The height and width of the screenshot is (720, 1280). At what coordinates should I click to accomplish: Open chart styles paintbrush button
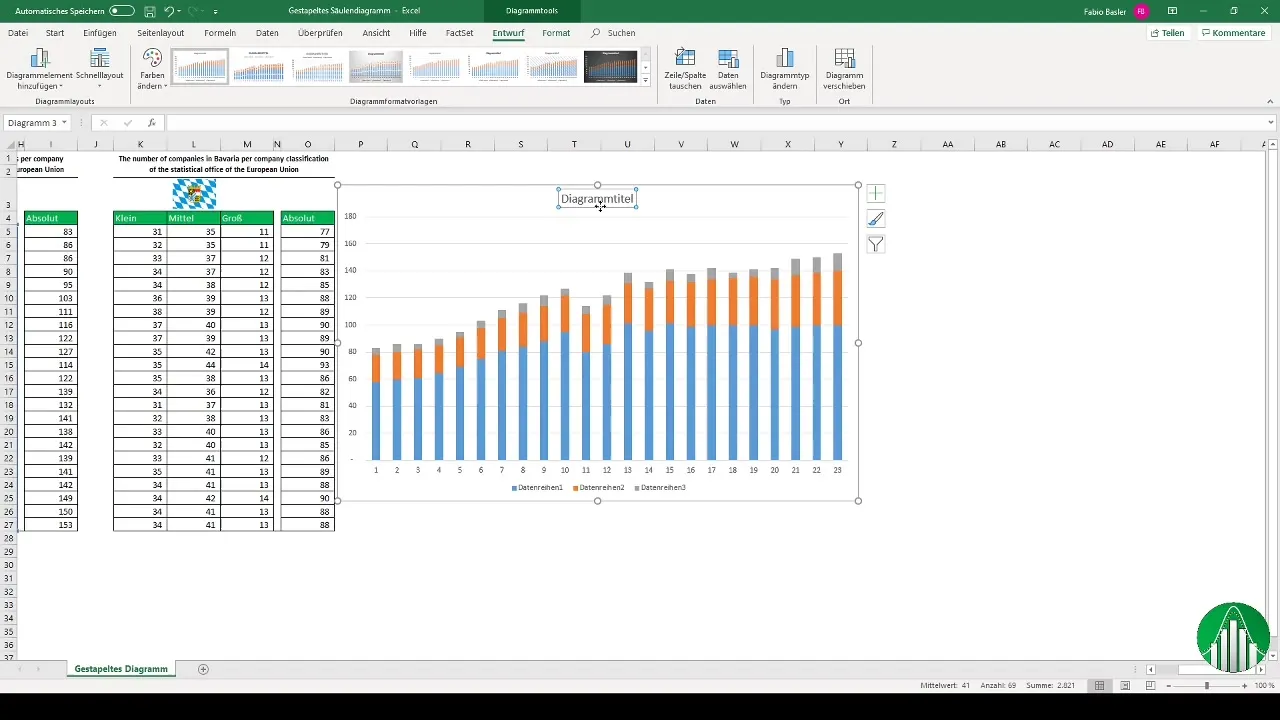(876, 219)
